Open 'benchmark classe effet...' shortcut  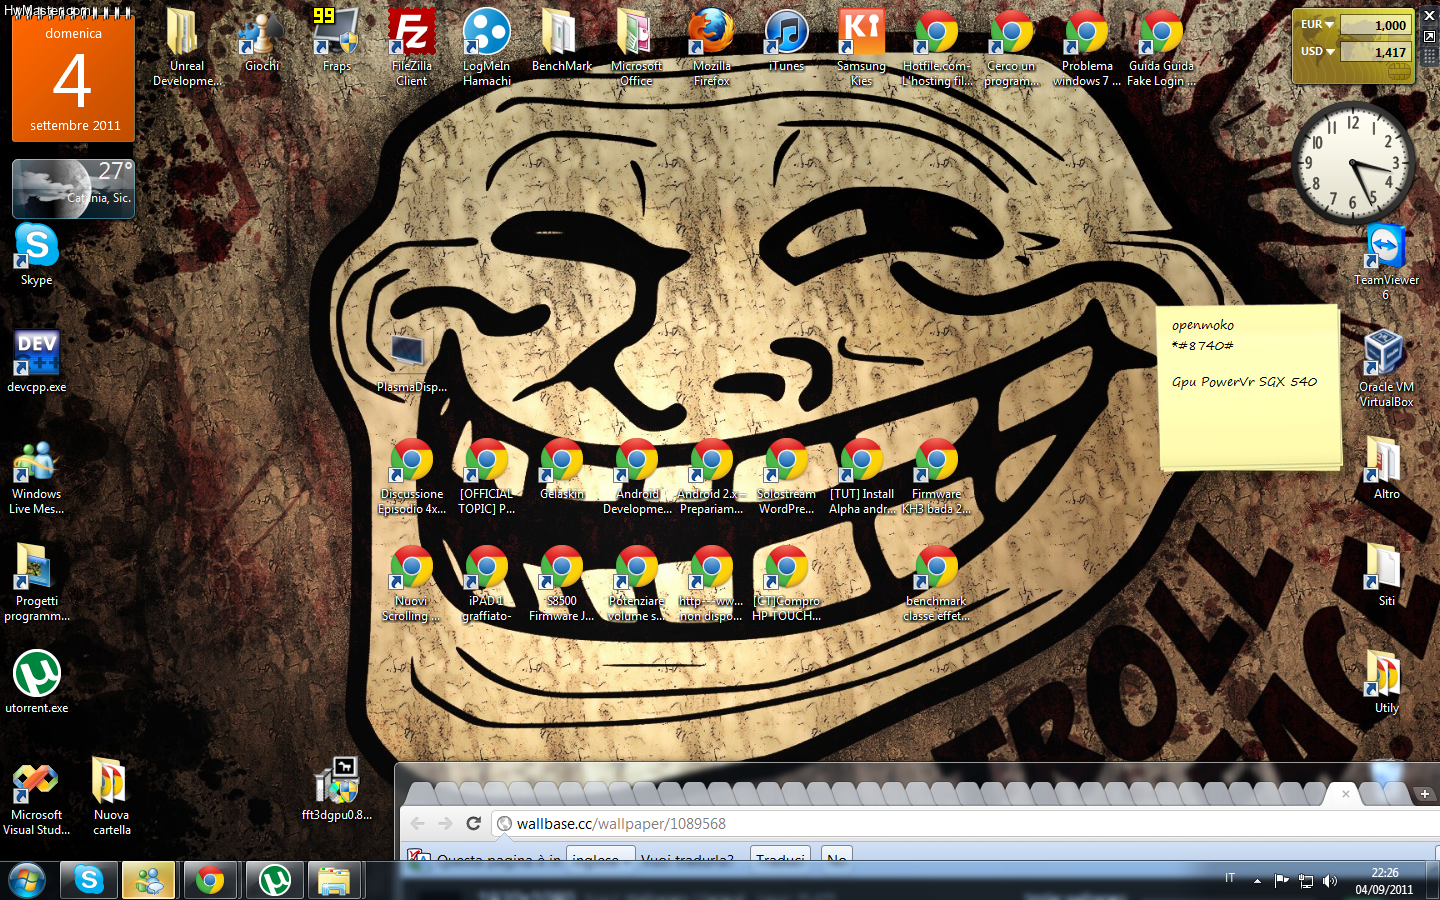tap(936, 583)
